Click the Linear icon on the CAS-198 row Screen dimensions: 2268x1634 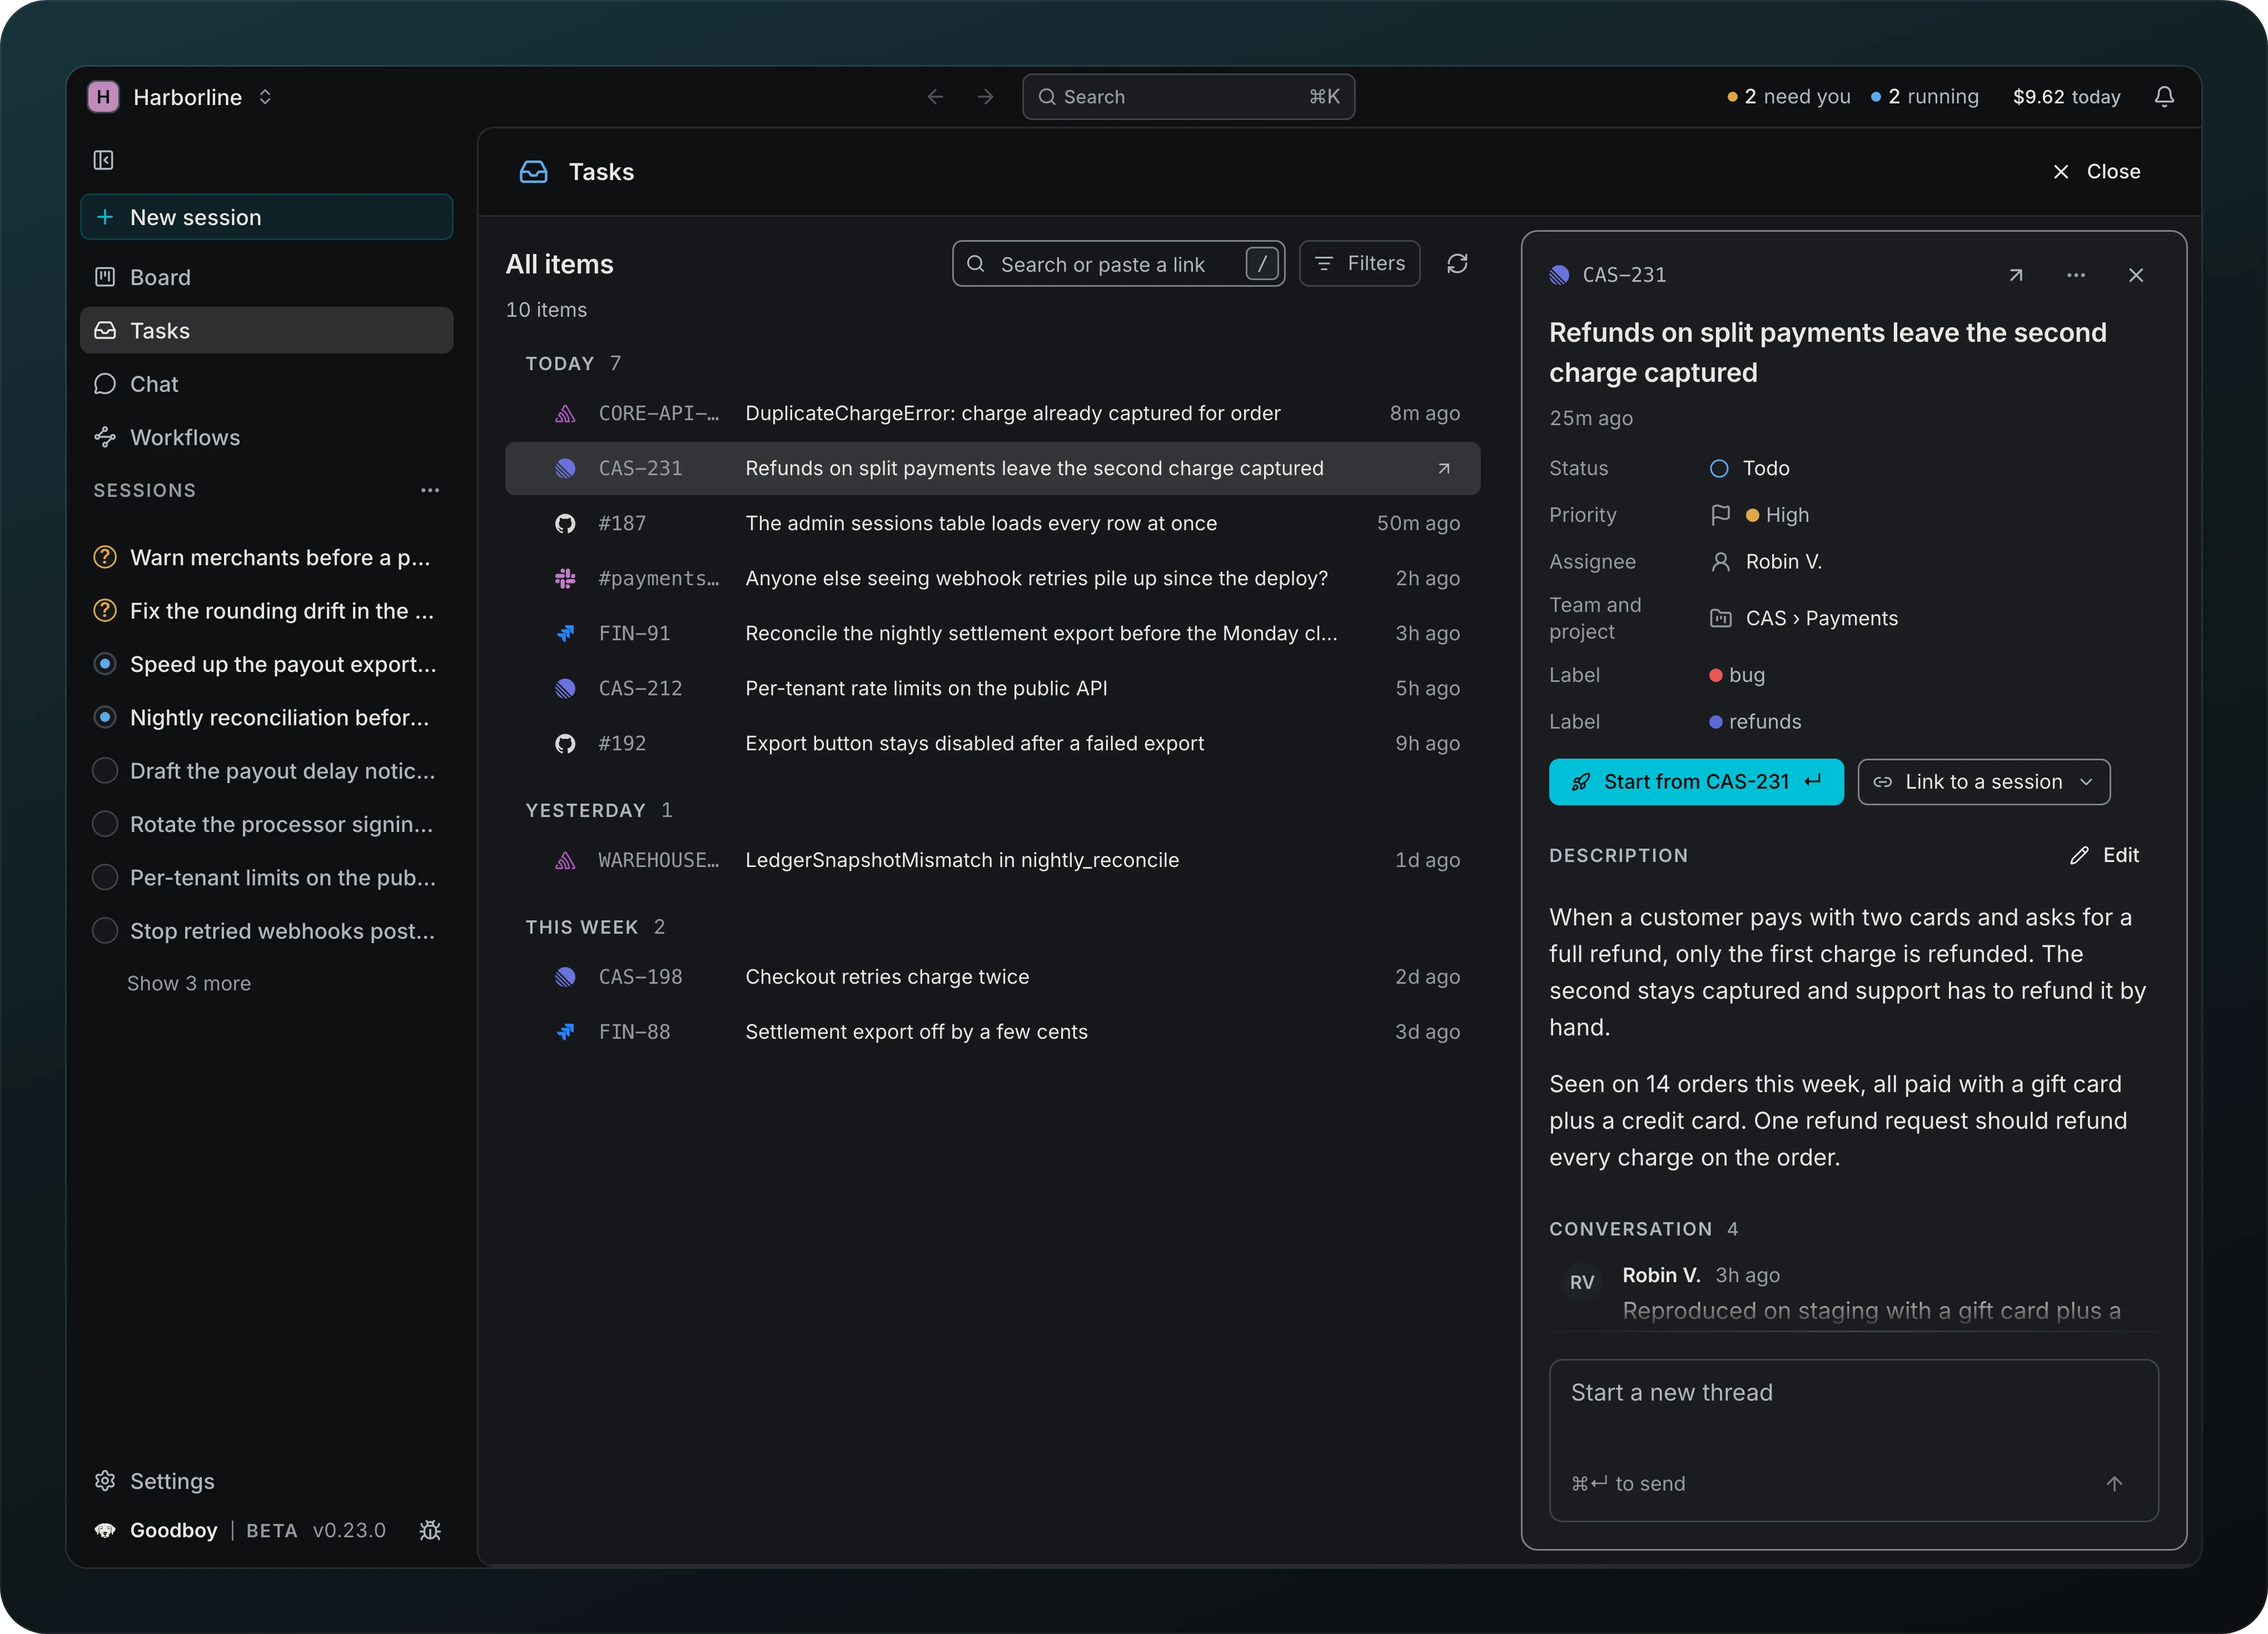565,977
